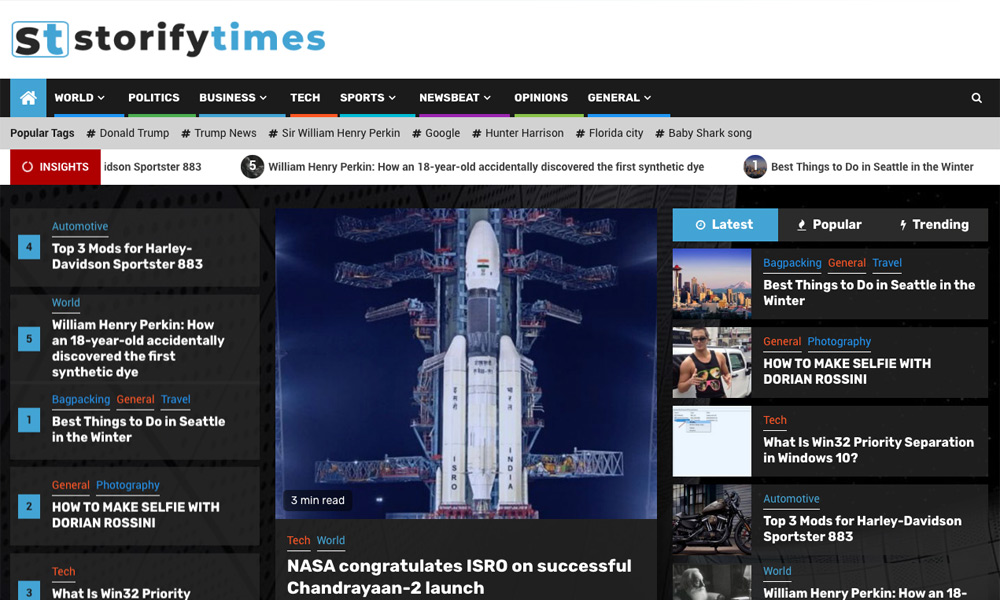Open the Harley-Davidson motorcycle thumbnail
The height and width of the screenshot is (600, 1000).
coord(712,520)
